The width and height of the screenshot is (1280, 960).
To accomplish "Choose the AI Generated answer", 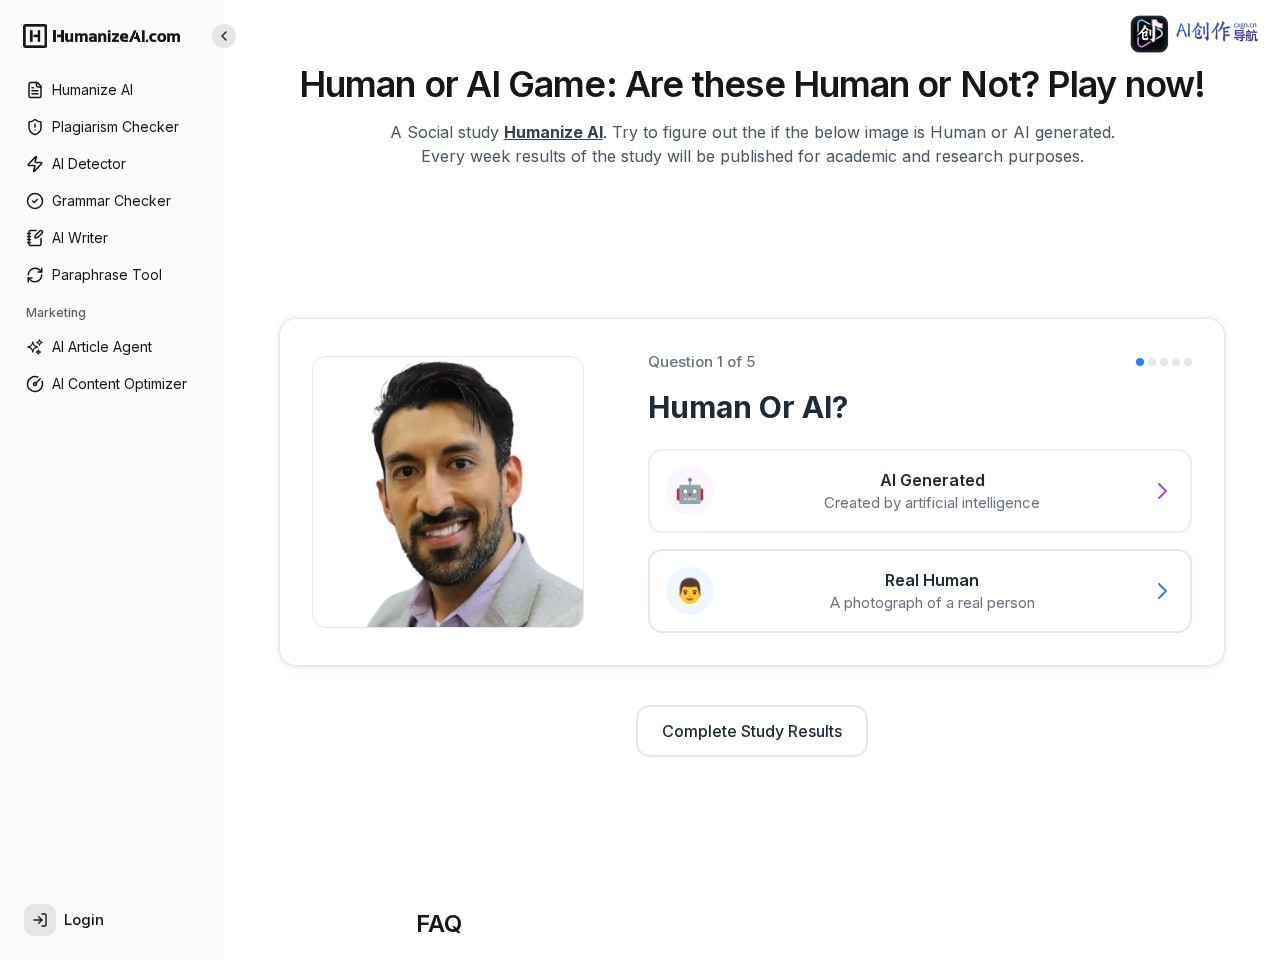I will (920, 491).
